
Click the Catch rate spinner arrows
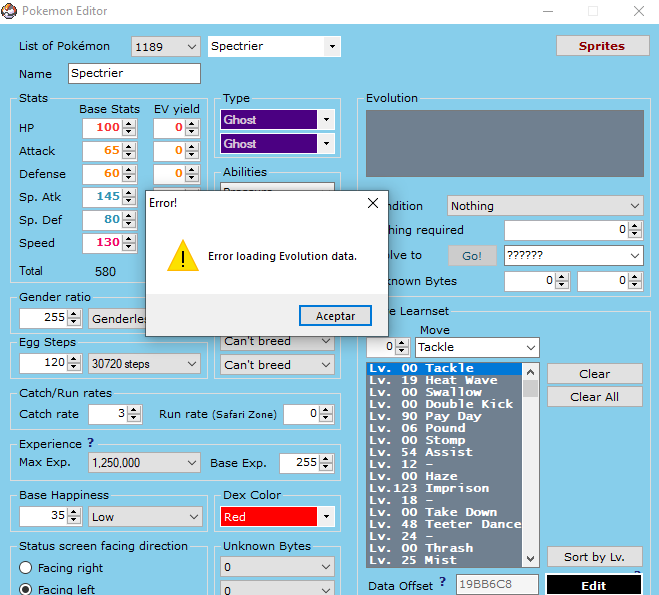click(x=134, y=414)
